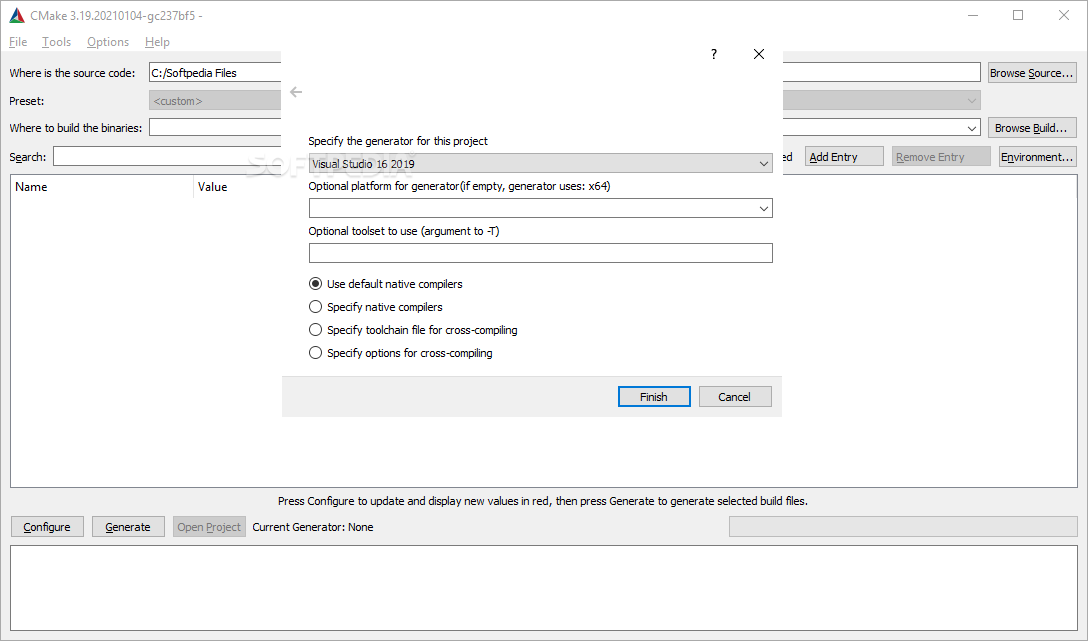The width and height of the screenshot is (1088, 641).
Task: Expand the optional platform for generator dropdown
Action: point(763,208)
